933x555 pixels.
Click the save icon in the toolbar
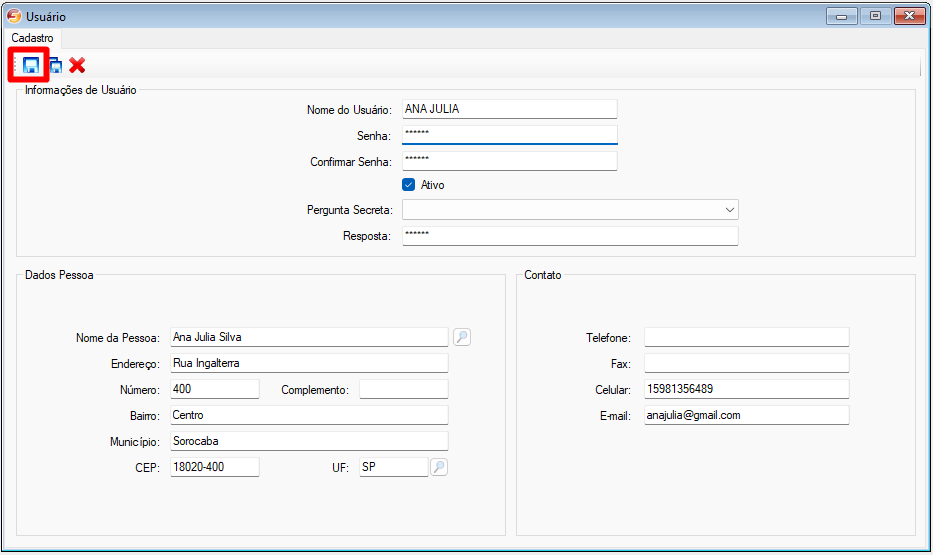(x=30, y=66)
